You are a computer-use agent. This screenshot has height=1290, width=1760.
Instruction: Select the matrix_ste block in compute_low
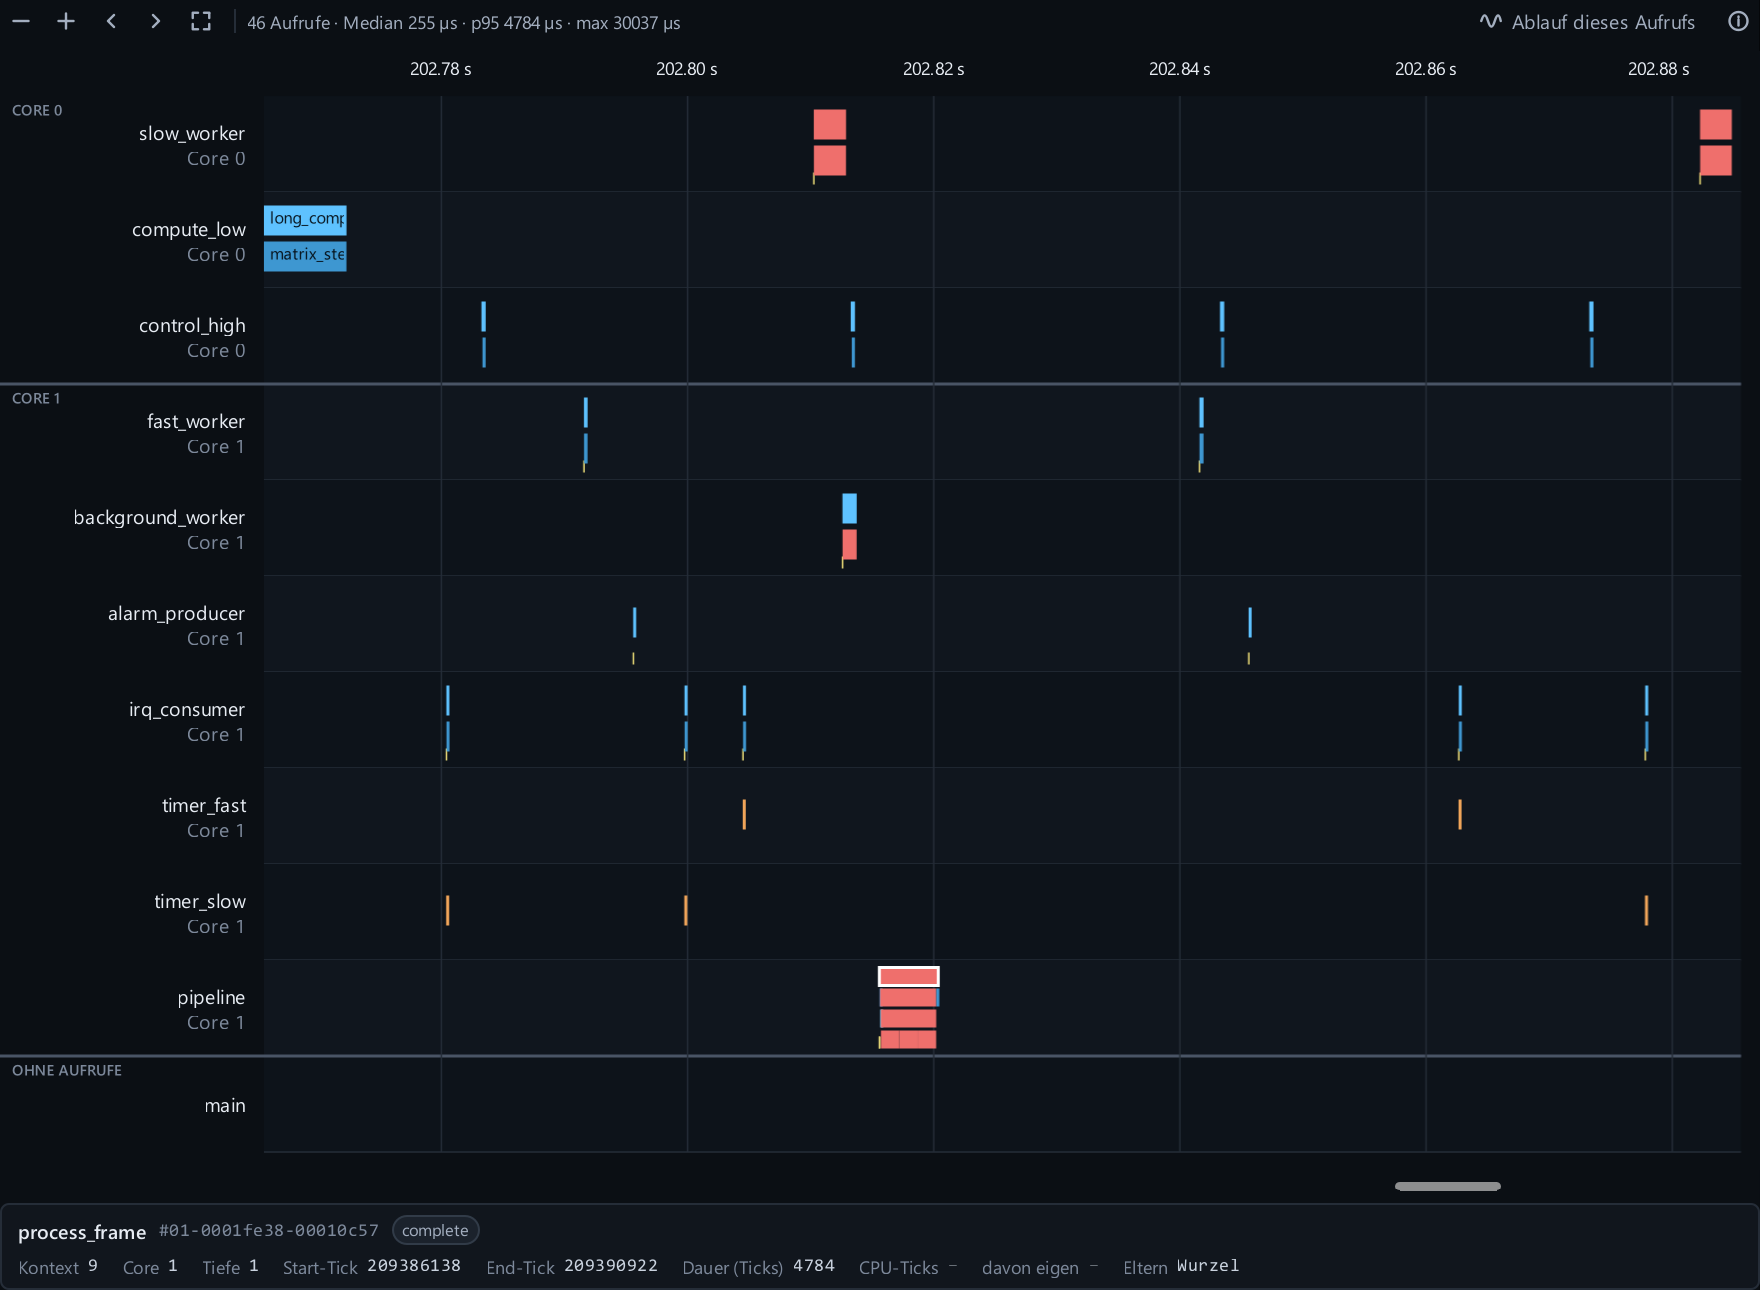coord(305,255)
